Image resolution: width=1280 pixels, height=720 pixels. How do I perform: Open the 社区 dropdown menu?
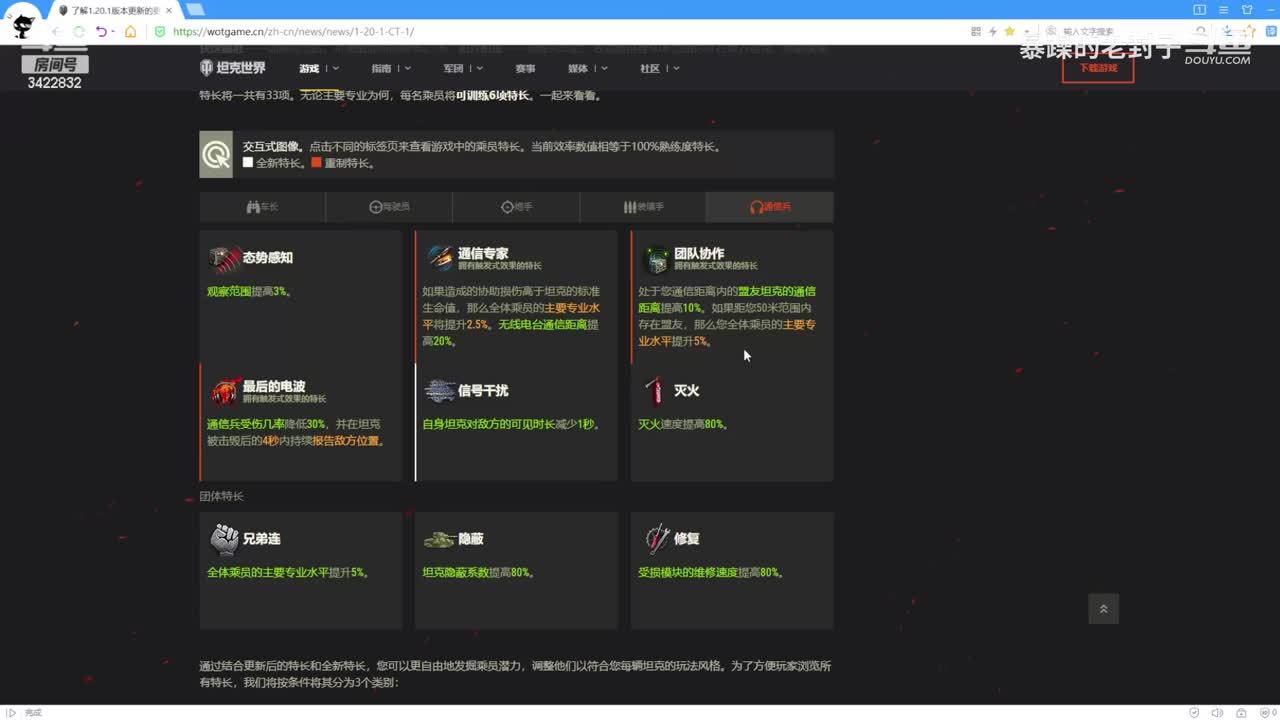pos(659,68)
